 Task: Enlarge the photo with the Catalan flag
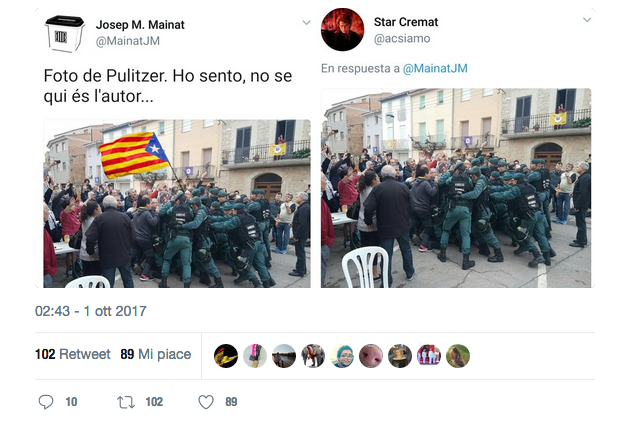click(177, 204)
